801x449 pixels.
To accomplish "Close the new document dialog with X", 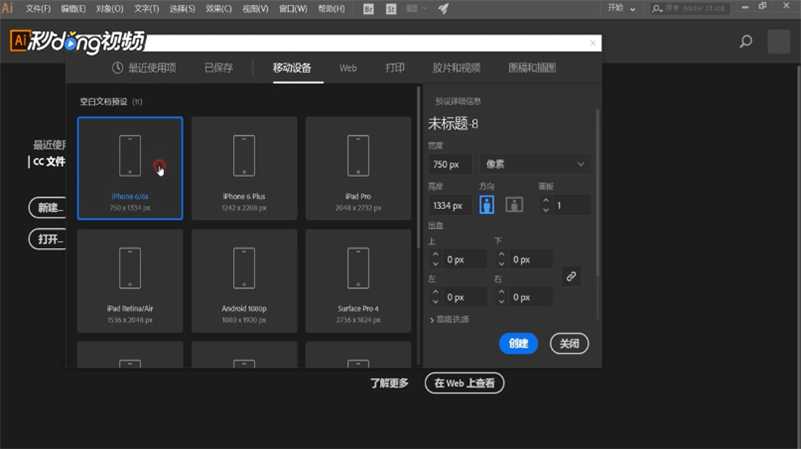I will [x=593, y=43].
